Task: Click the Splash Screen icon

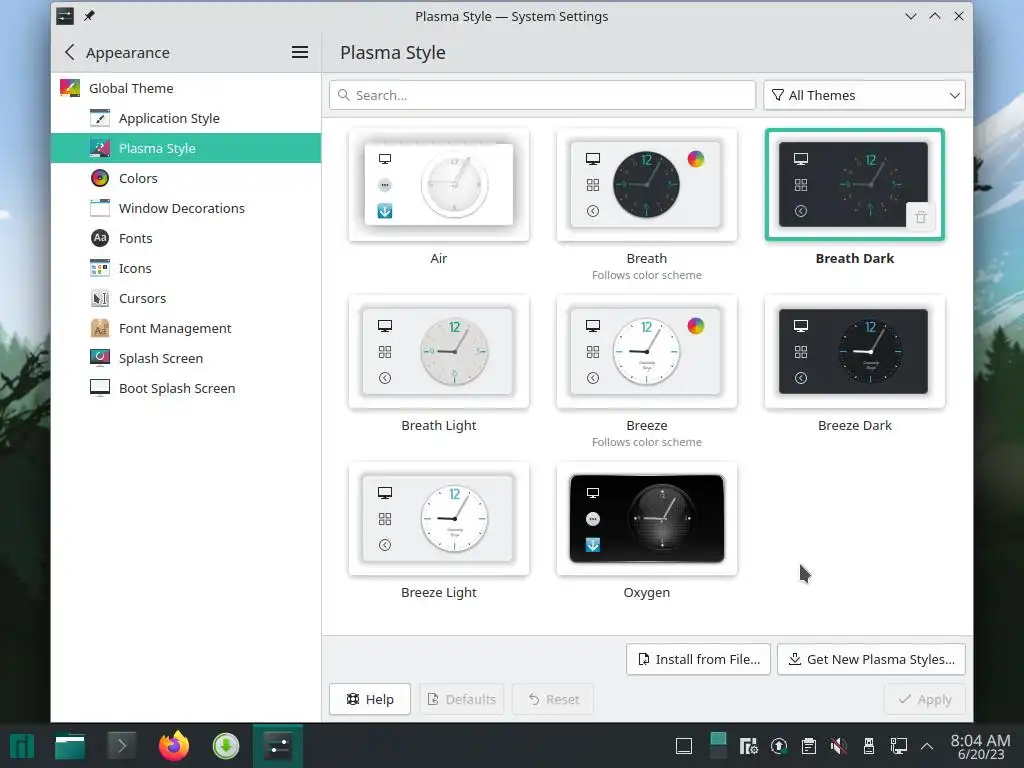Action: [x=100, y=358]
